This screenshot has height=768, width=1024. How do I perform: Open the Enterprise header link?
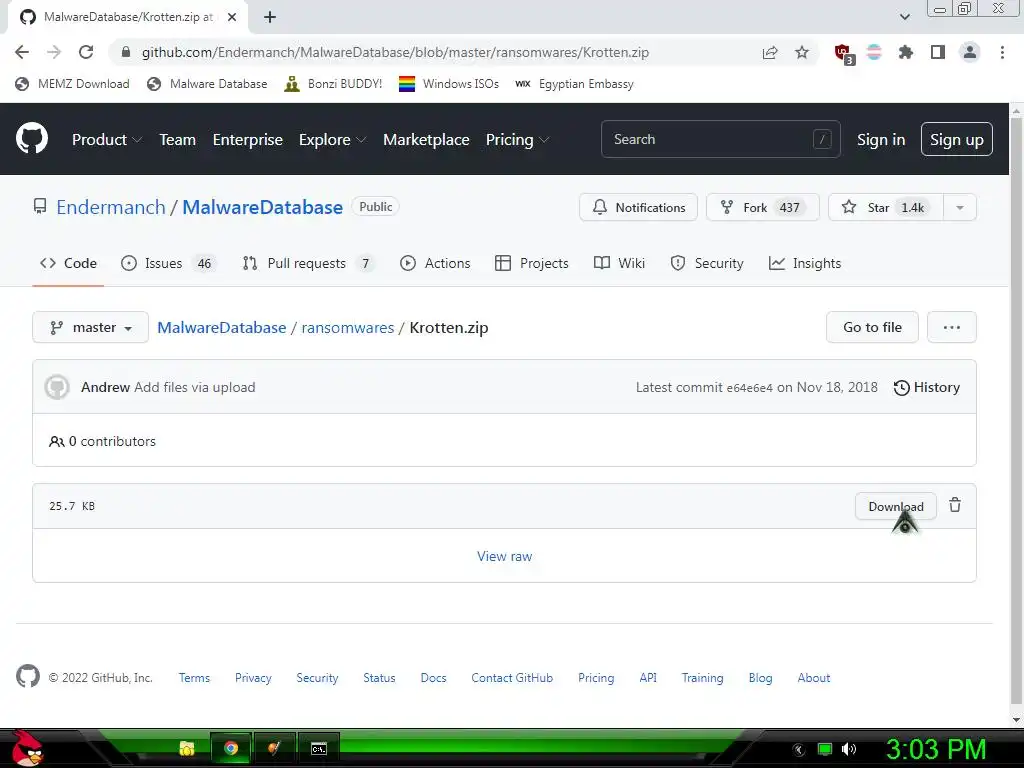pos(248,140)
